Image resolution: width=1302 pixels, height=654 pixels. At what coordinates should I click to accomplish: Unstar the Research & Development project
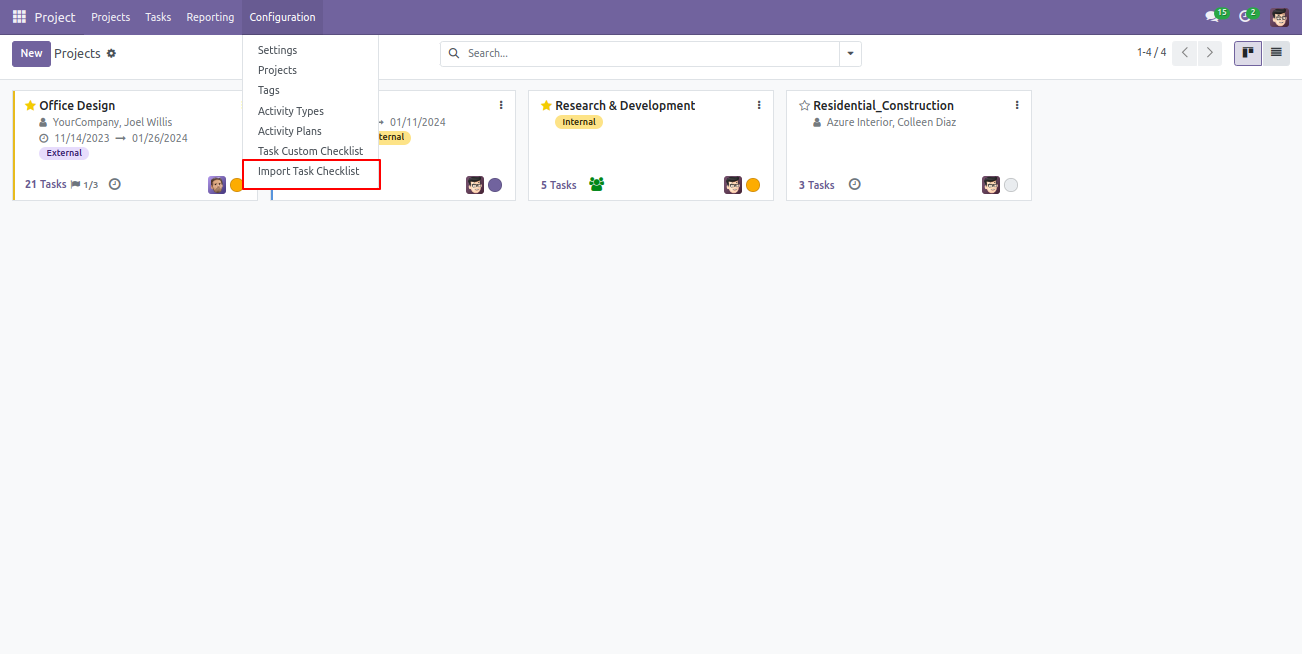pos(546,105)
